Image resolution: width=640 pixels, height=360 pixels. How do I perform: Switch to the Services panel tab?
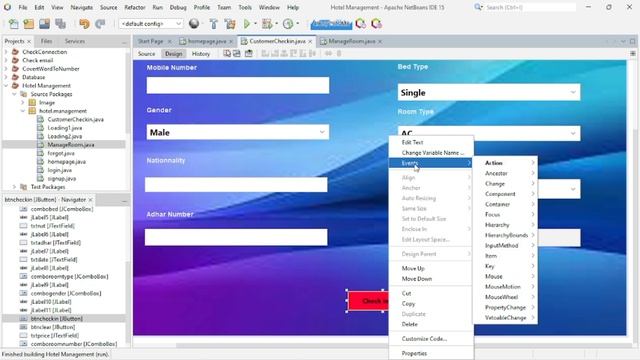pos(75,41)
